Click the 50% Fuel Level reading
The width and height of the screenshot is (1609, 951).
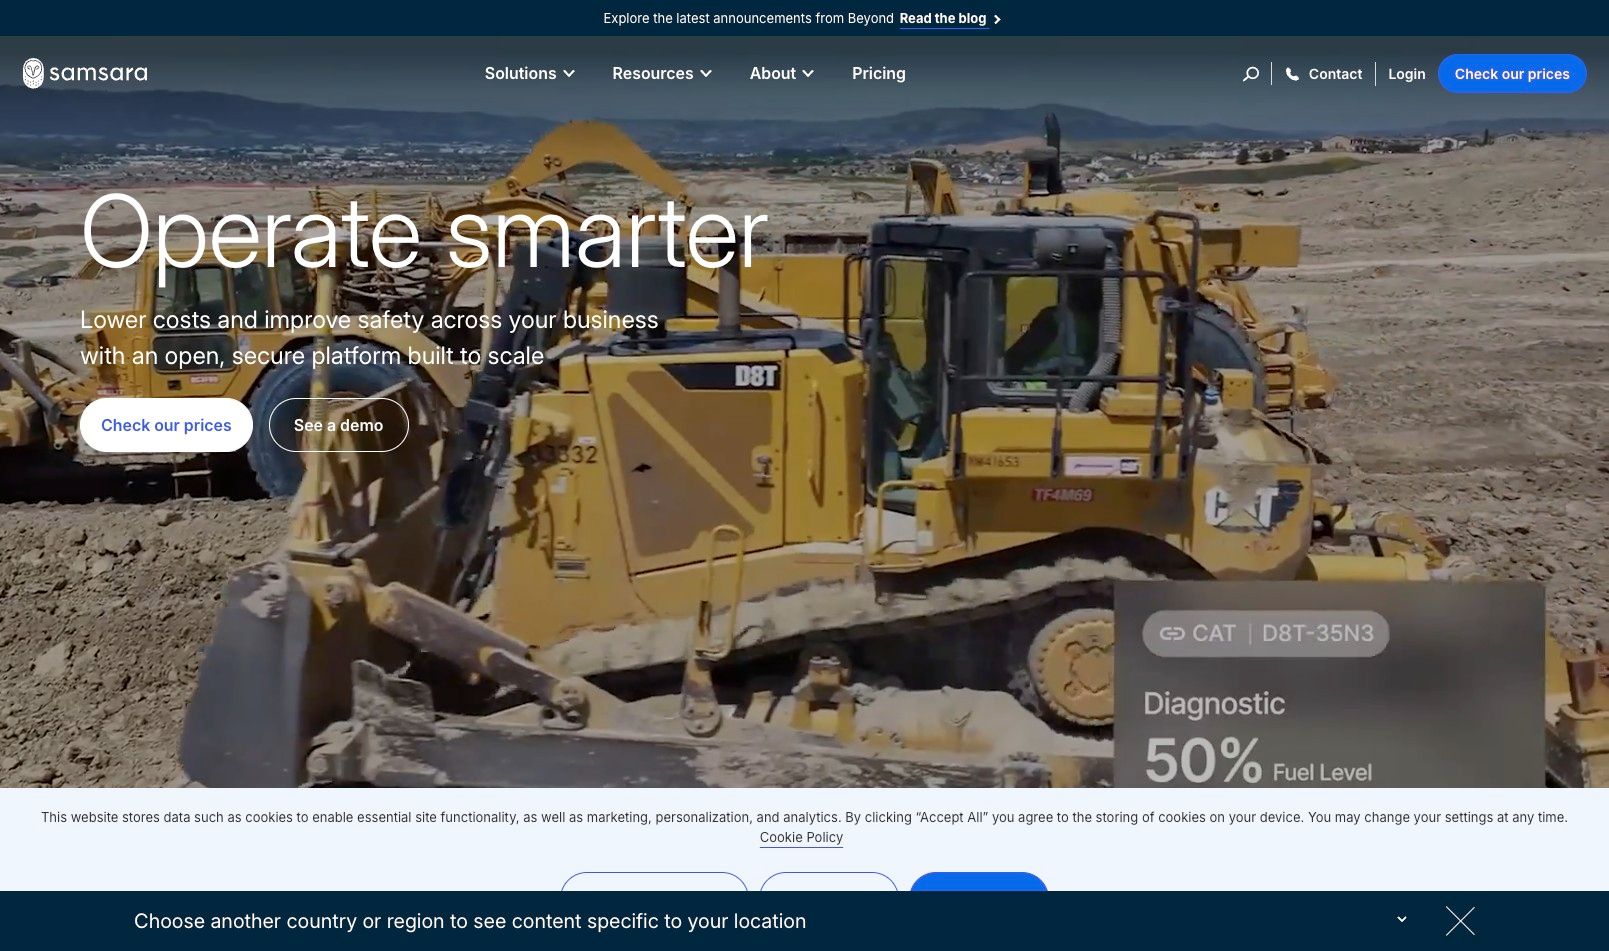1257,762
